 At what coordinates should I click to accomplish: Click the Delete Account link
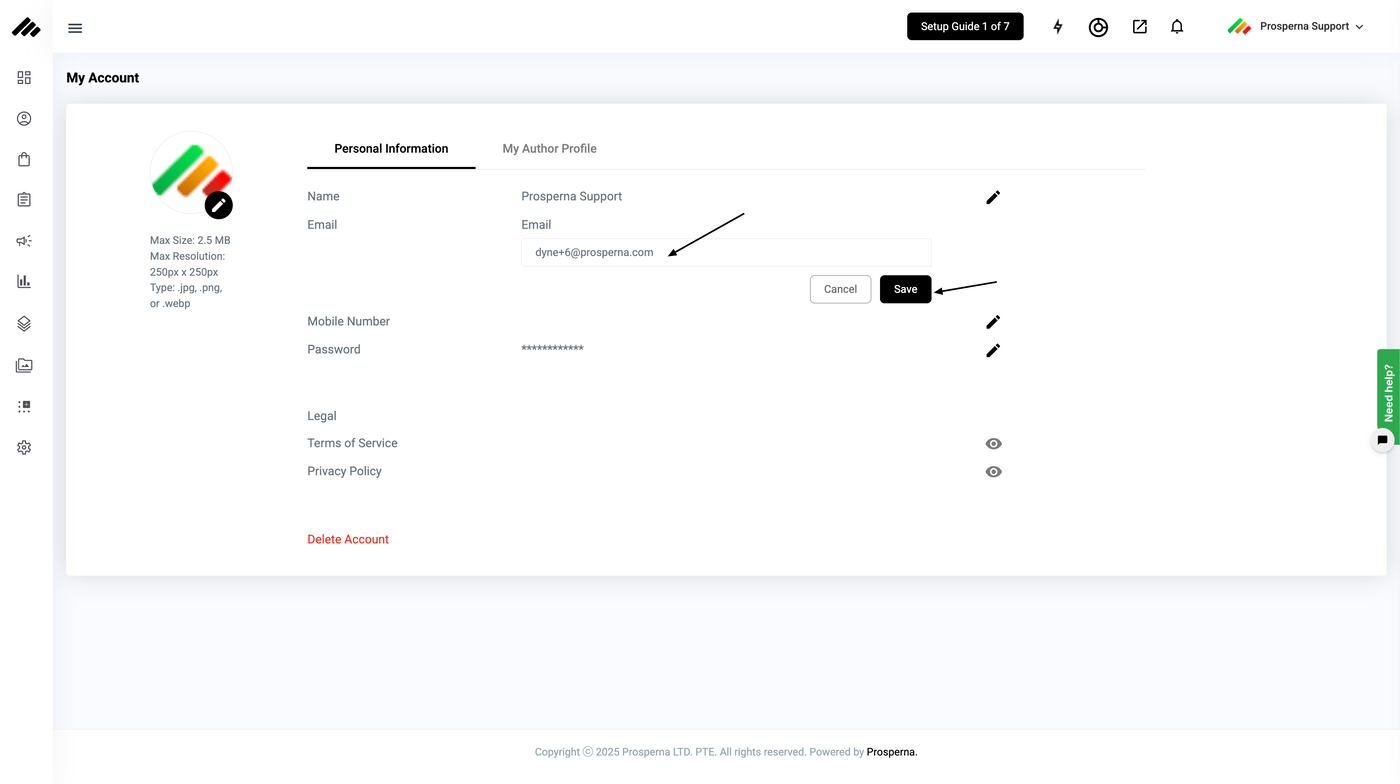pyautogui.click(x=348, y=540)
